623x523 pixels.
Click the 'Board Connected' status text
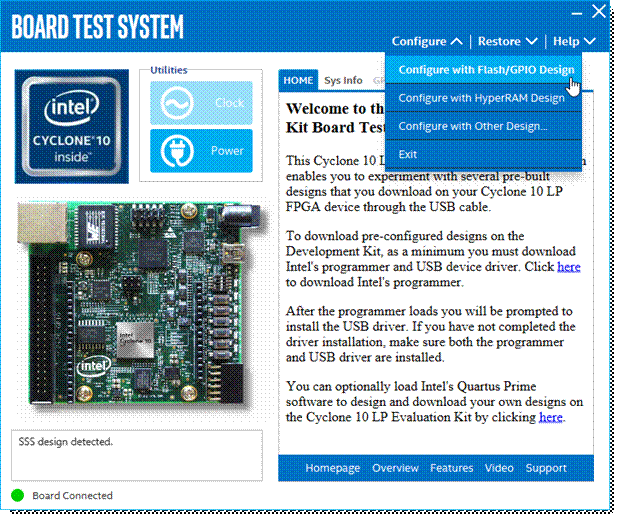coord(72,496)
